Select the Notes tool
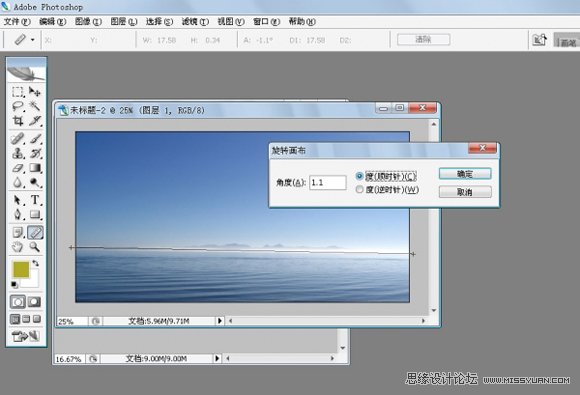This screenshot has width=580, height=395. coord(17,232)
